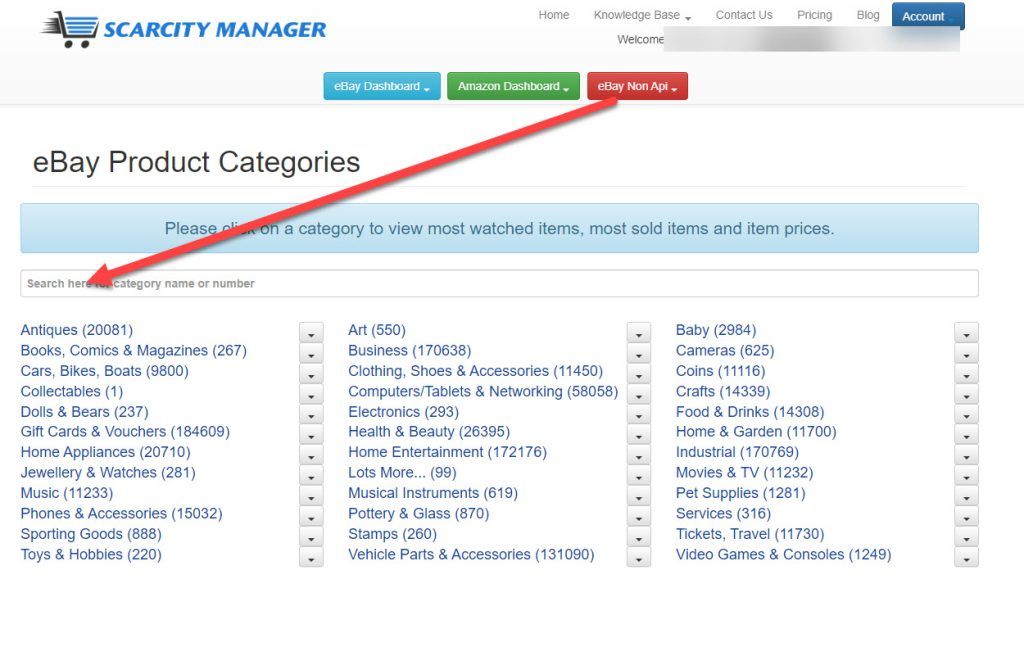This screenshot has width=1024, height=670.
Task: Open the Blog menu item
Action: pos(868,15)
